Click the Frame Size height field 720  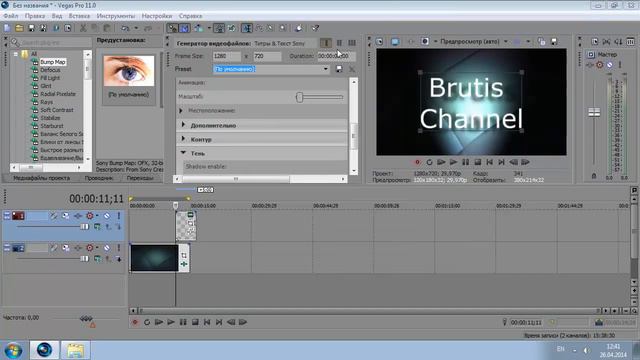(267, 56)
